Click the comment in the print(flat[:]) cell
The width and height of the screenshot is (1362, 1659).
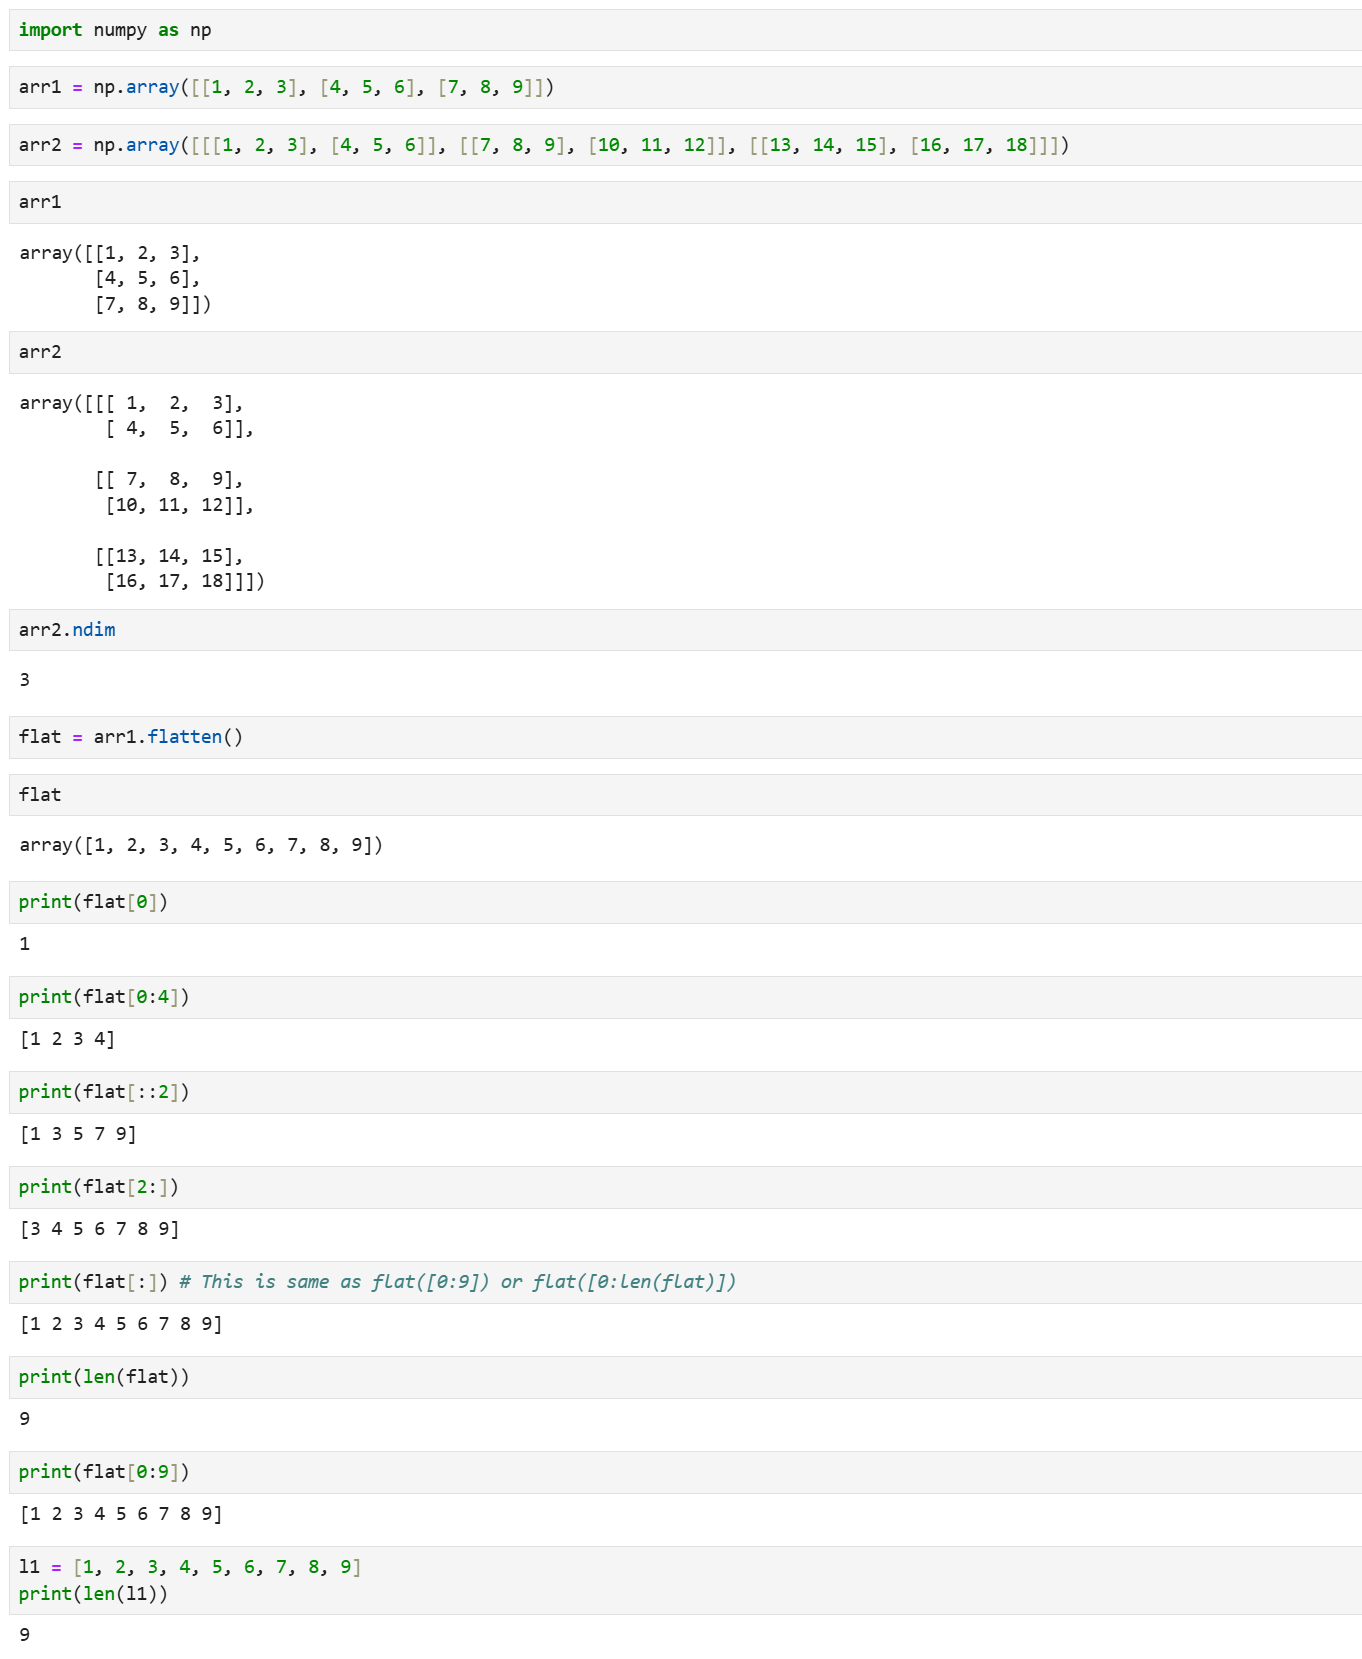coord(457,1282)
